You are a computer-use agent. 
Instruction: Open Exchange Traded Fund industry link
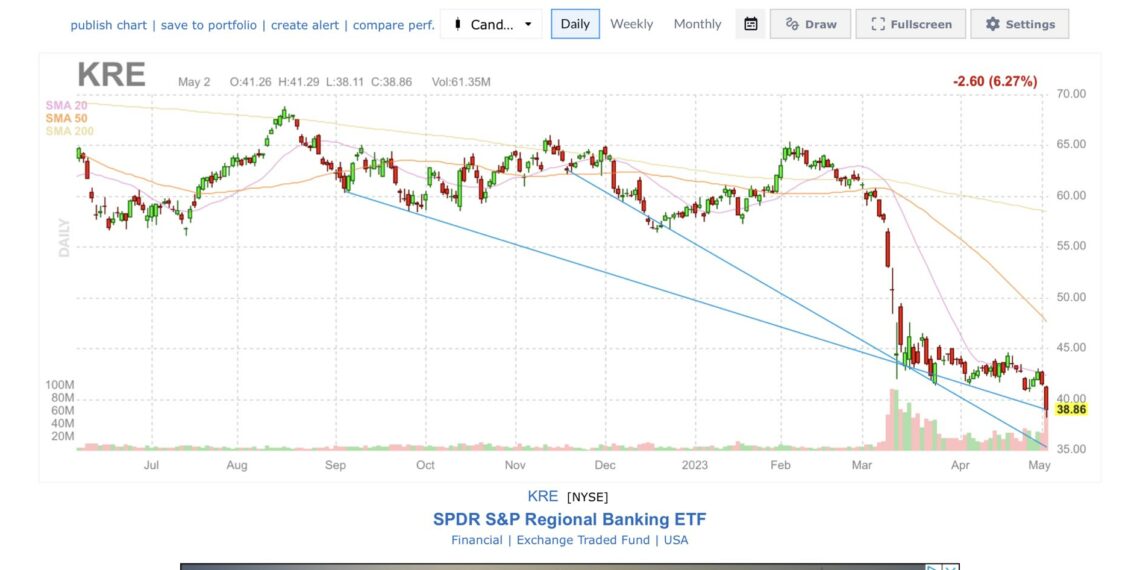pos(584,540)
